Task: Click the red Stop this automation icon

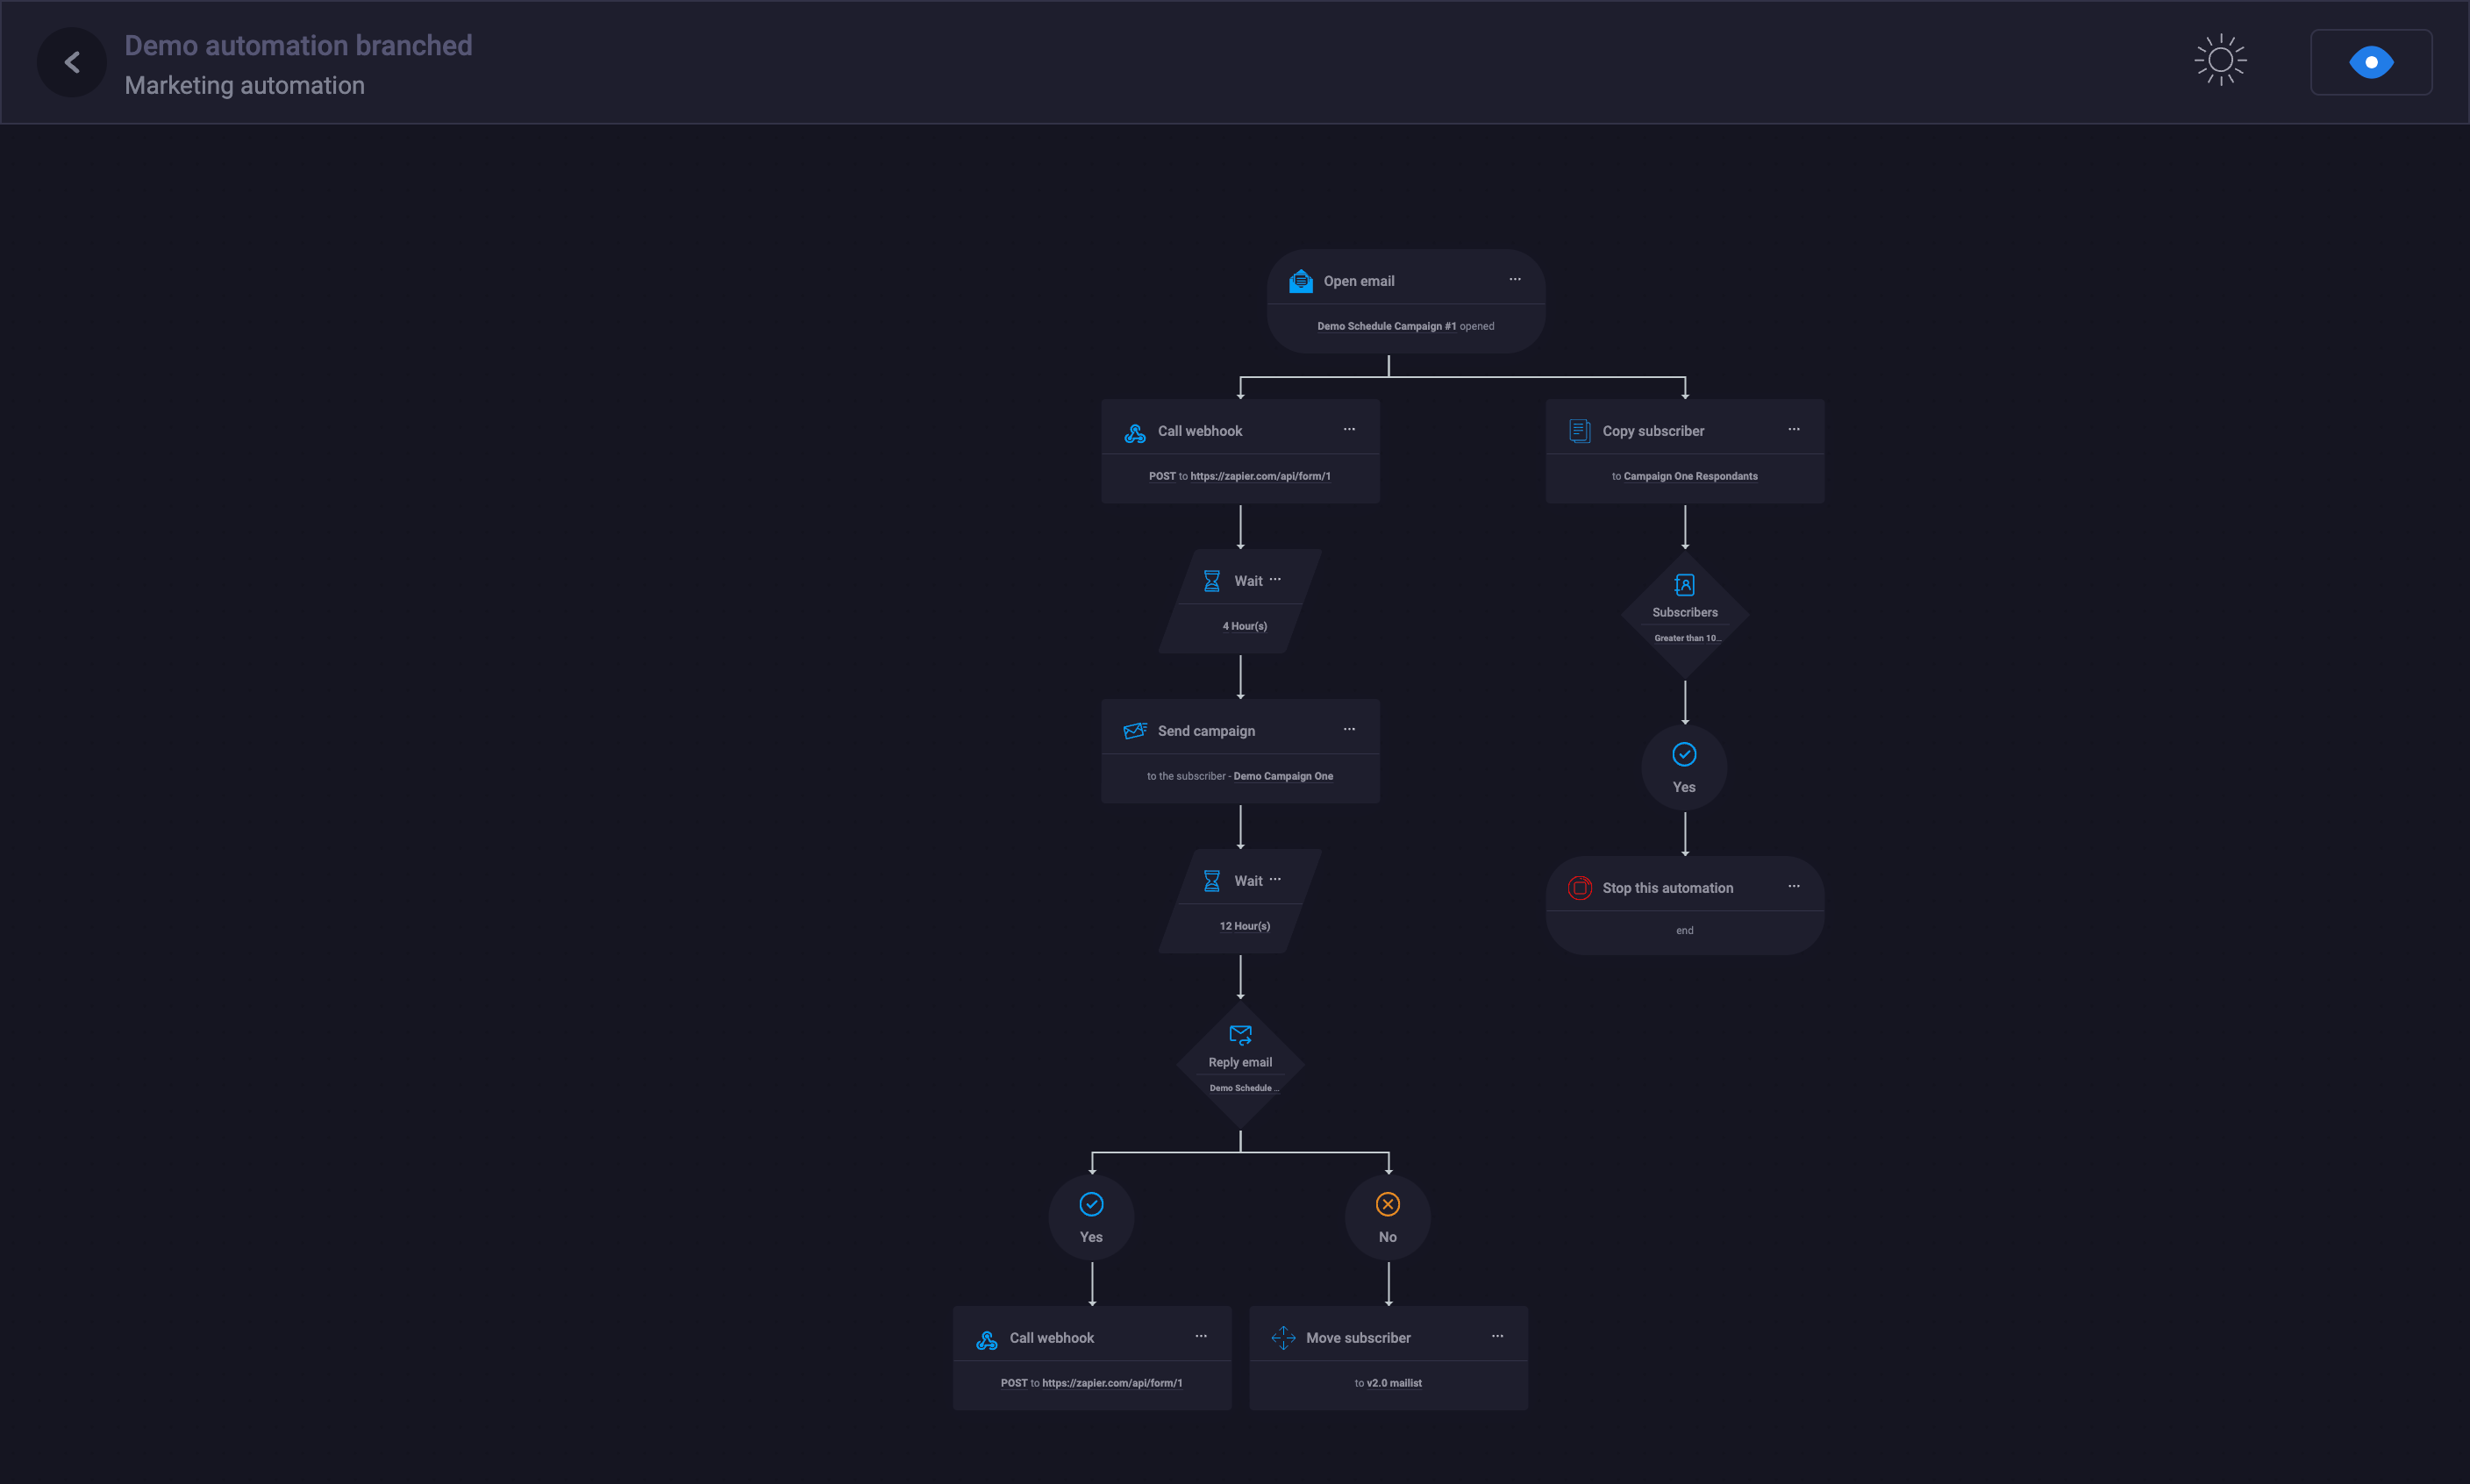Action: [1579, 888]
